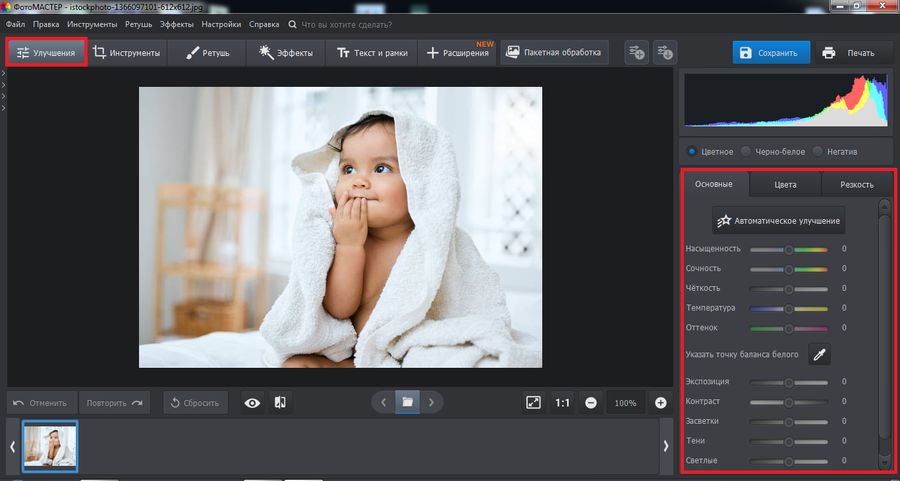This screenshot has height=481, width=900.
Task: Click the Повторить redo button
Action: 114,403
